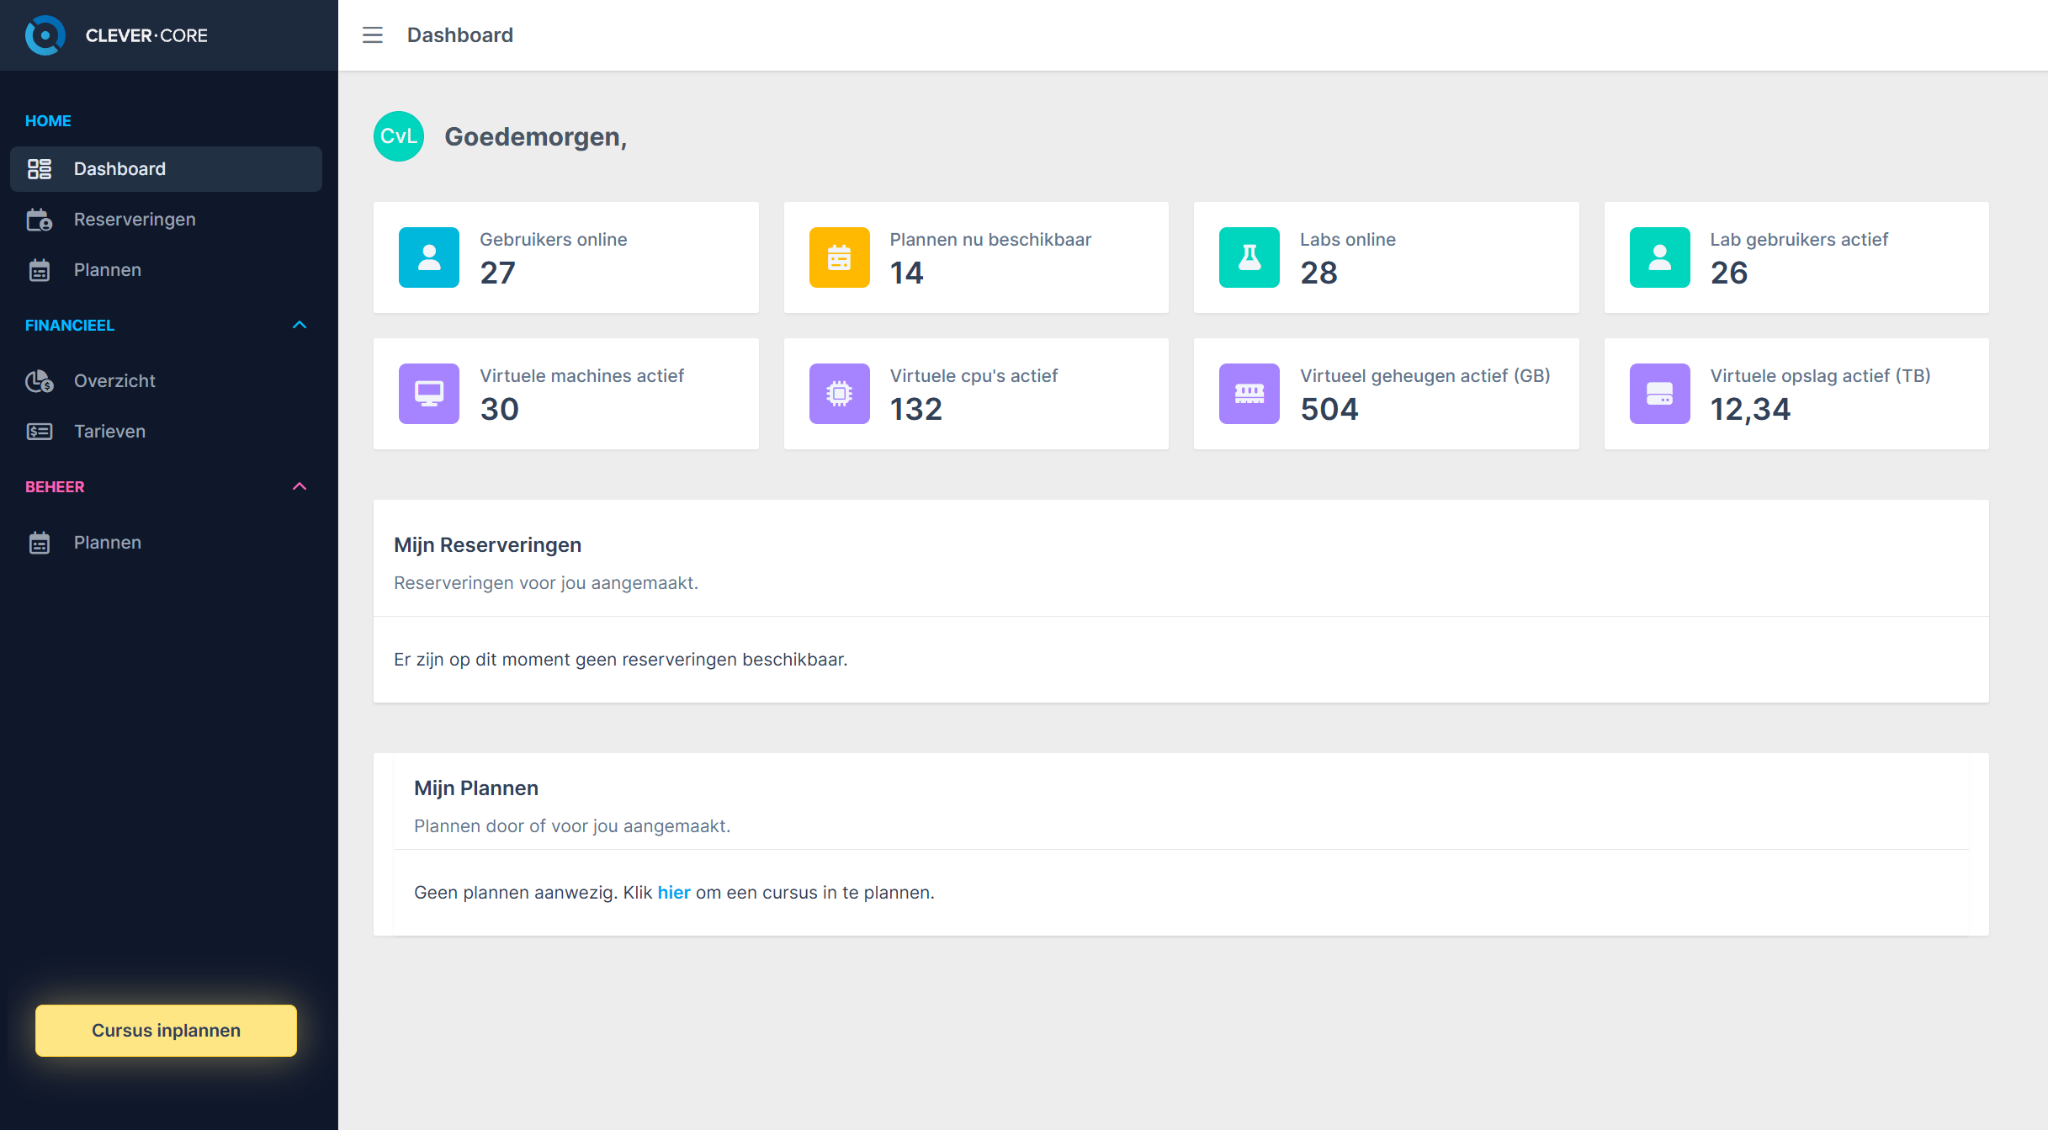The image size is (2048, 1130).
Task: Click the Mijn Reserveringen heading
Action: point(487,545)
